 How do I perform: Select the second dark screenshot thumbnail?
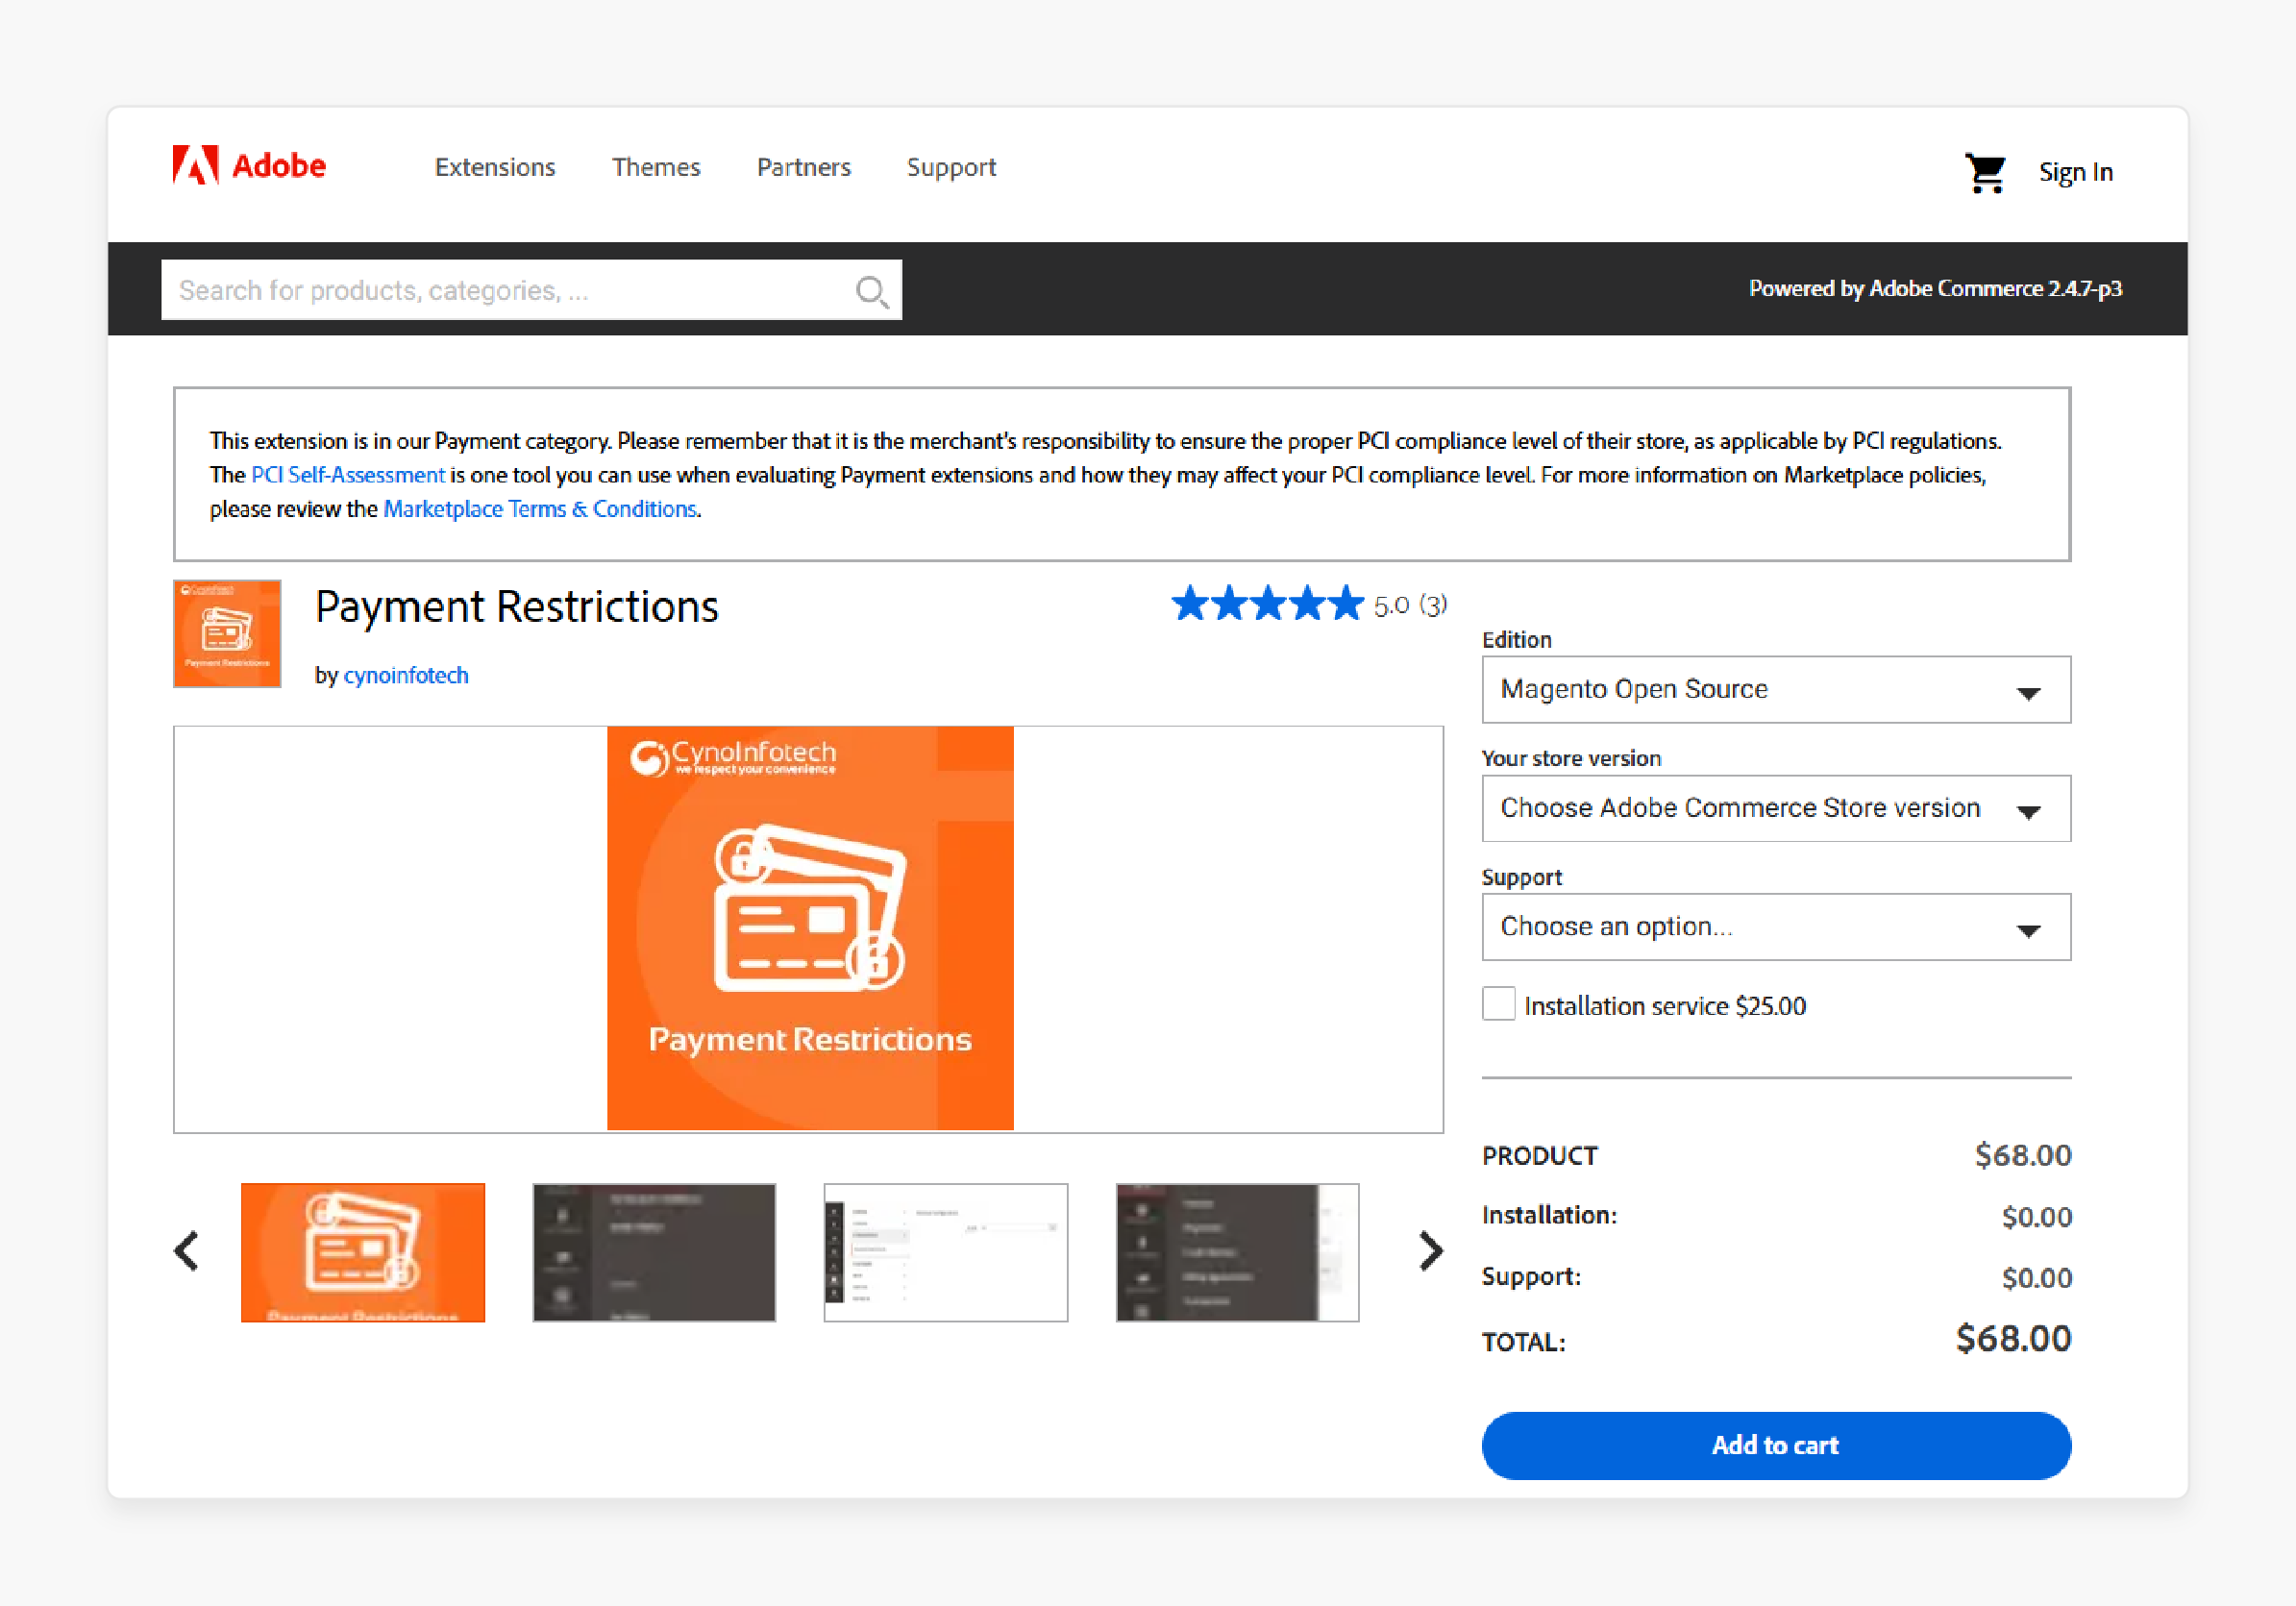654,1252
